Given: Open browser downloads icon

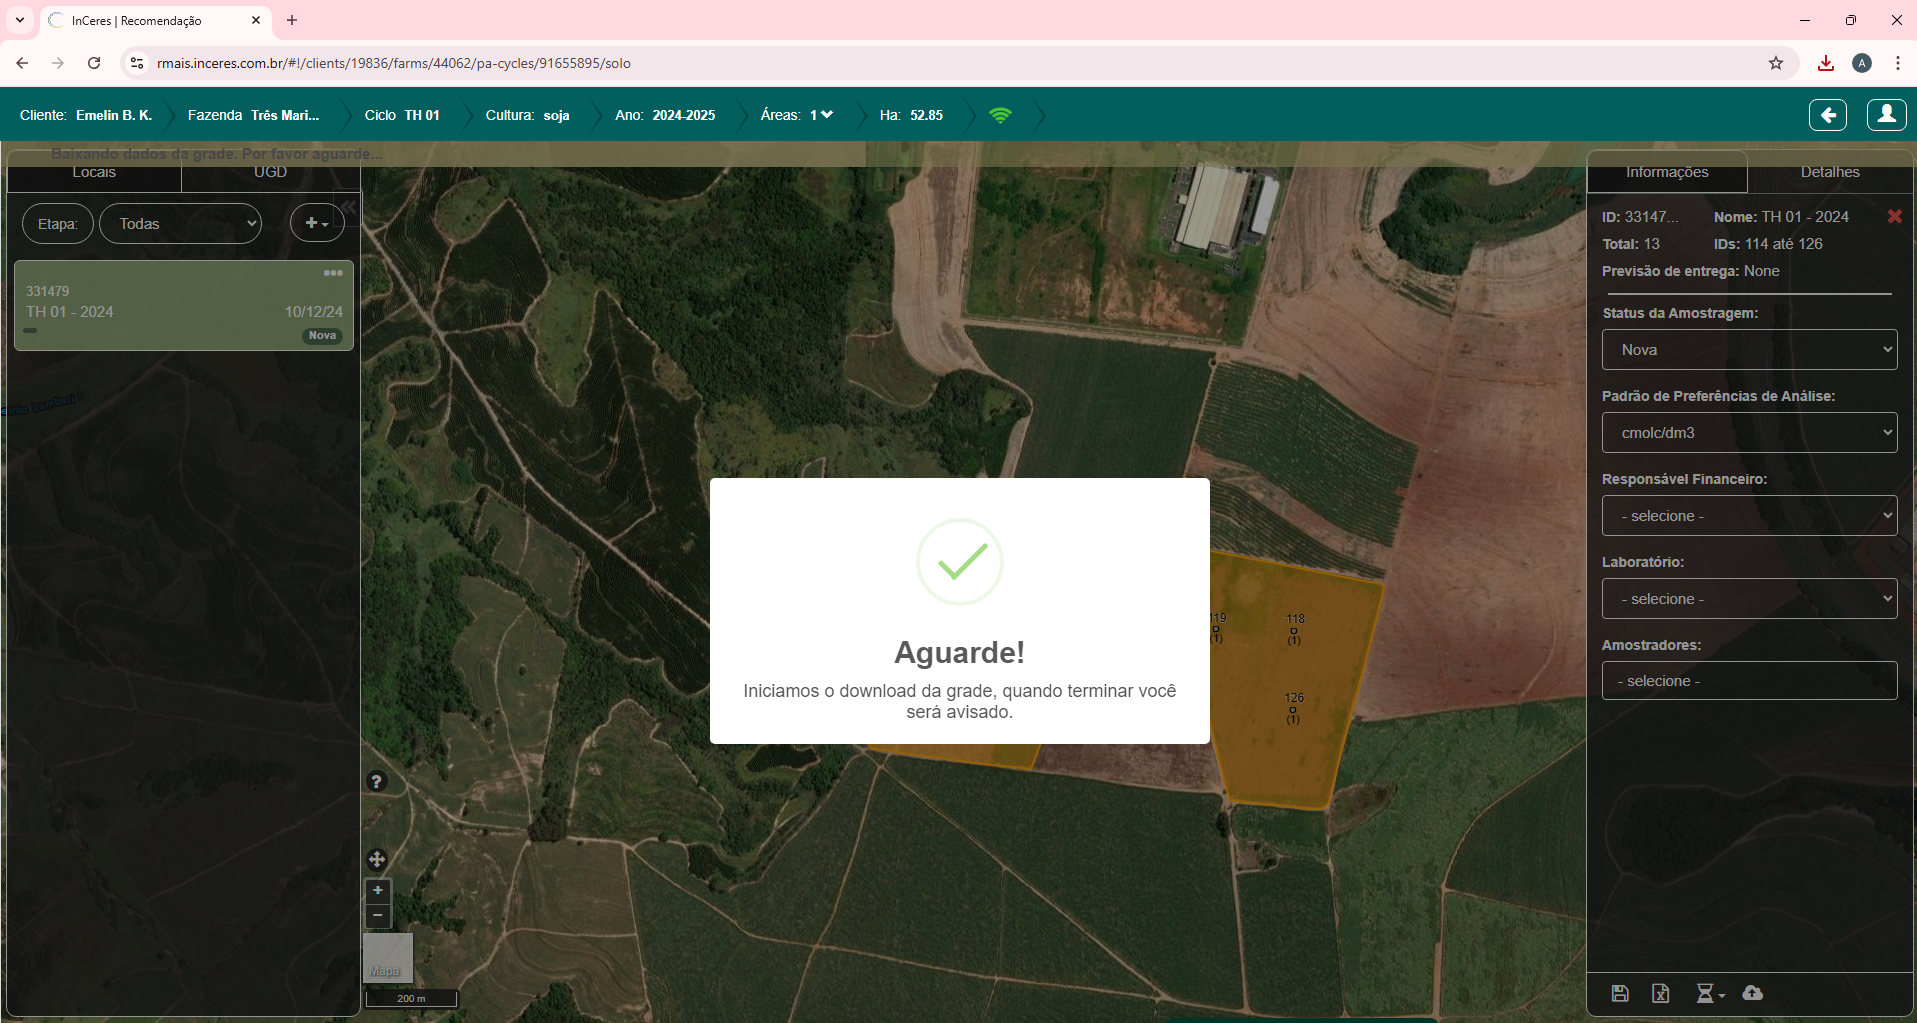Looking at the screenshot, I should click(x=1826, y=63).
